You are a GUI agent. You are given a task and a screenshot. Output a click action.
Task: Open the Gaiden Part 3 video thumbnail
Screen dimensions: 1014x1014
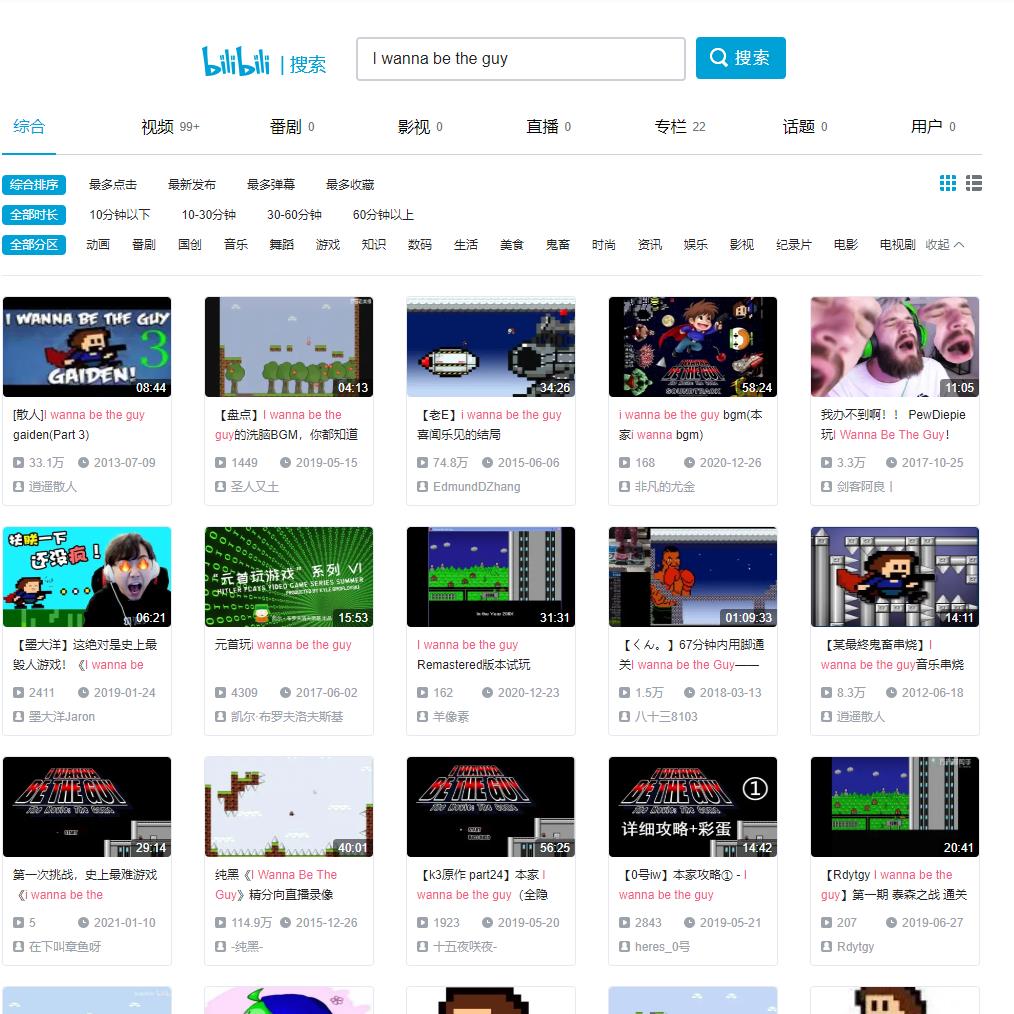tap(87, 347)
